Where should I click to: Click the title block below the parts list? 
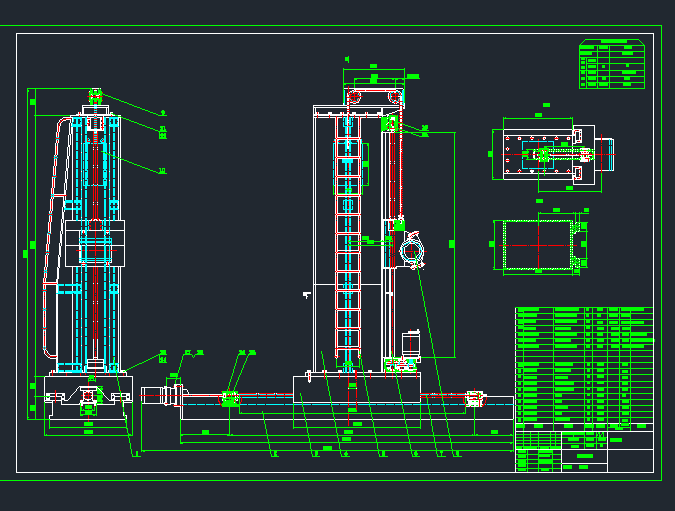583,447
